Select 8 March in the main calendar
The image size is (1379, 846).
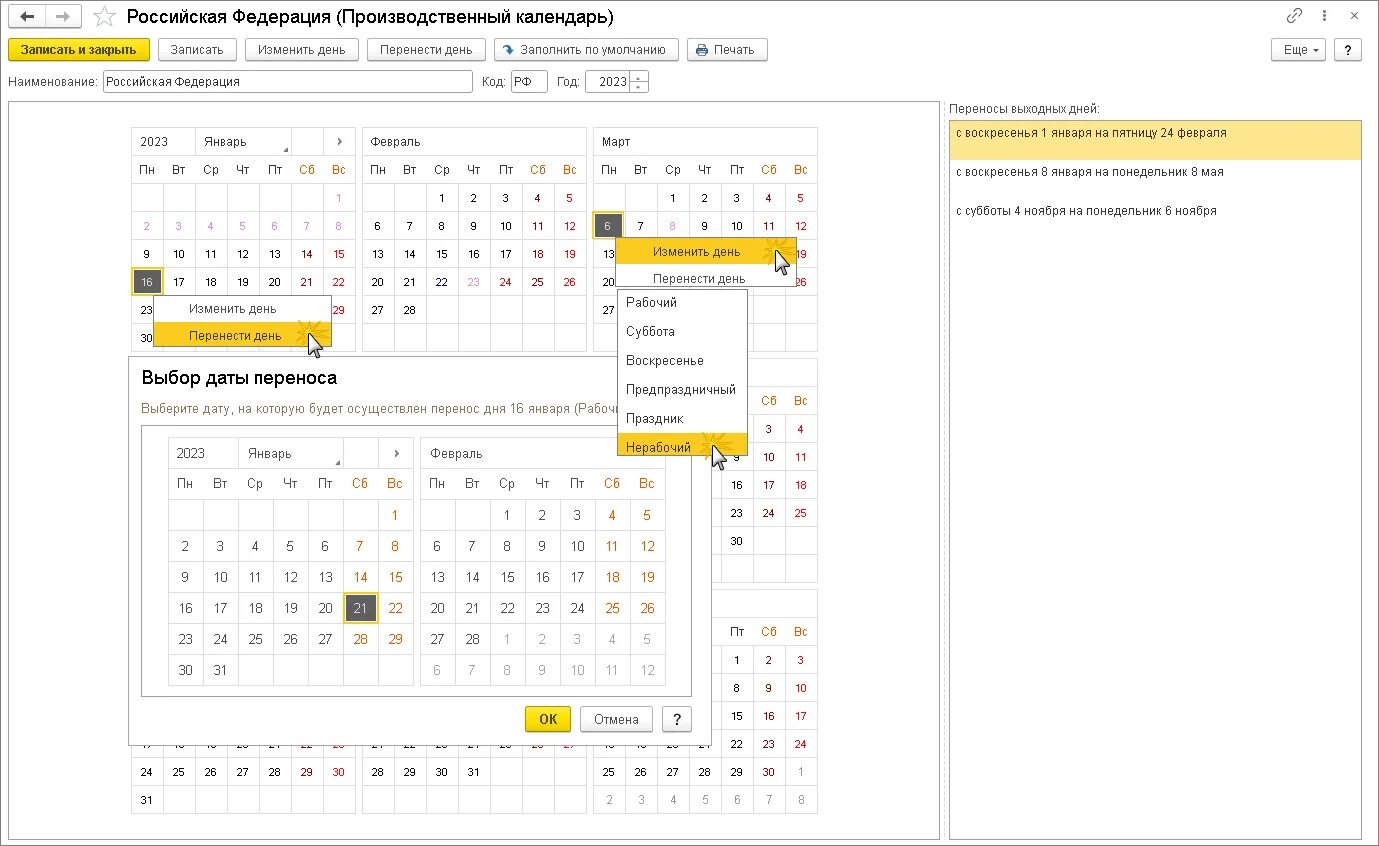[673, 226]
